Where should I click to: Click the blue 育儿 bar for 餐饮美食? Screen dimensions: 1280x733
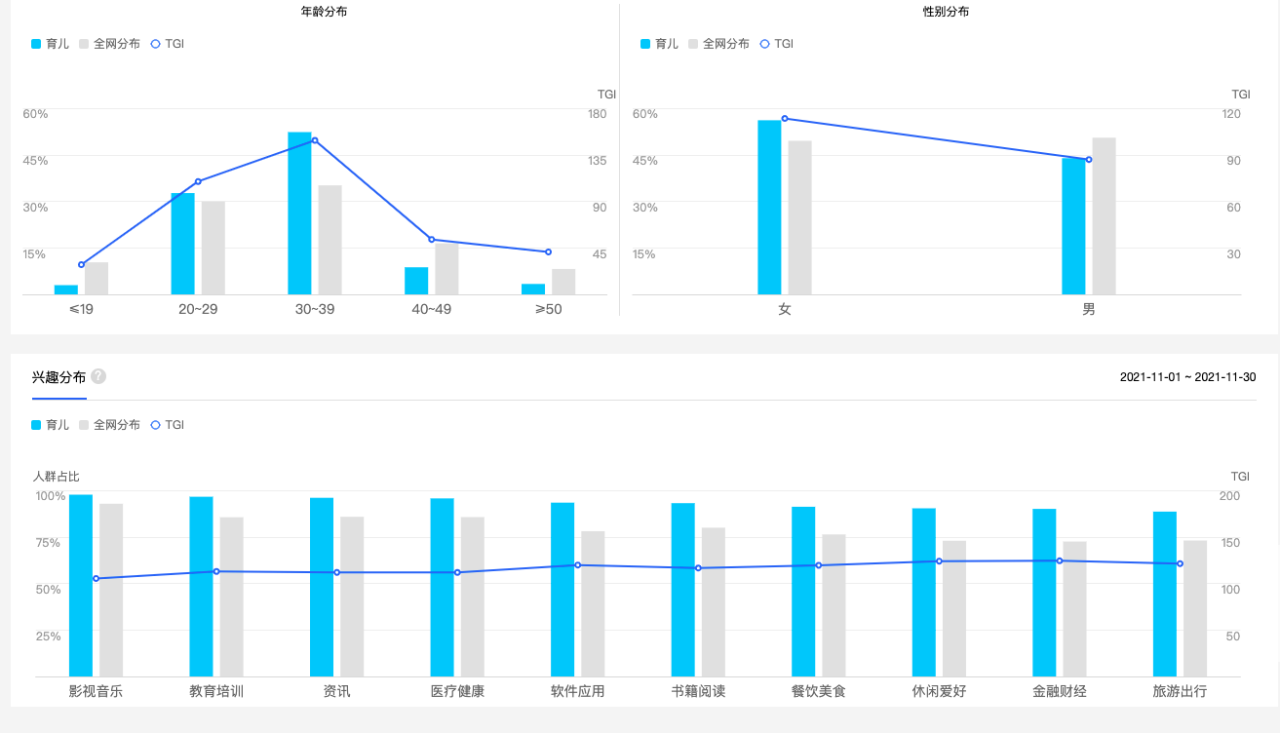(x=804, y=592)
